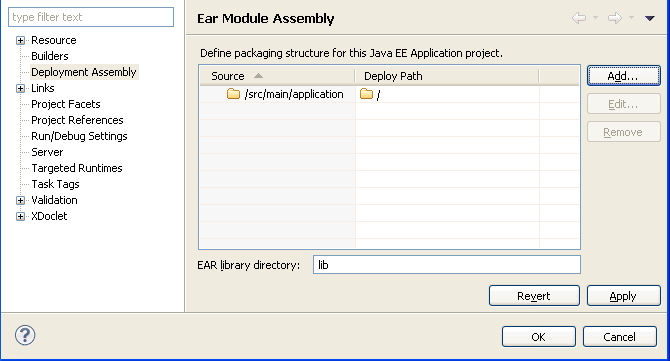The width and height of the screenshot is (670, 361).
Task: Click the "/" deploy path cell
Action: click(447, 94)
